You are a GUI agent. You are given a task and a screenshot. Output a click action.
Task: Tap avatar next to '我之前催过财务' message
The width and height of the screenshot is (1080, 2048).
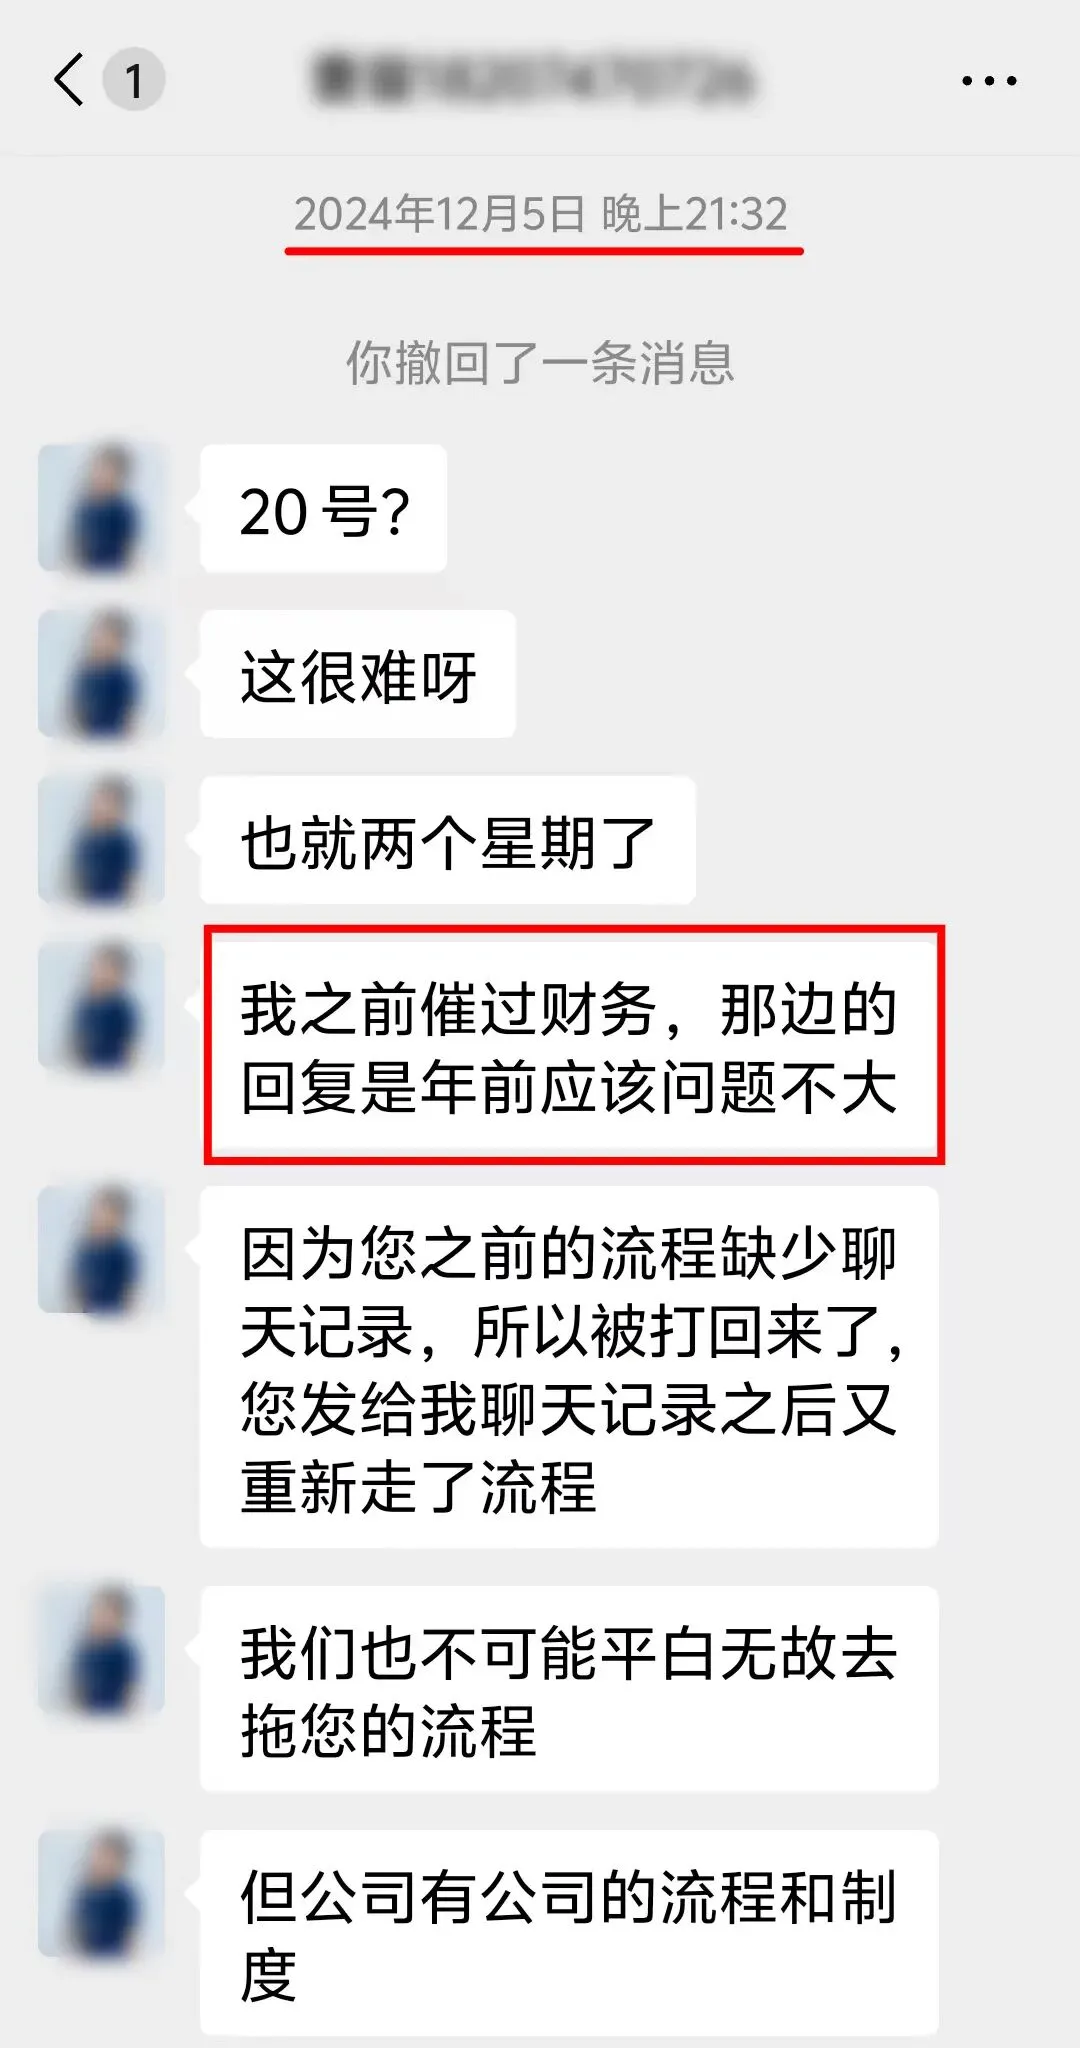(101, 1006)
